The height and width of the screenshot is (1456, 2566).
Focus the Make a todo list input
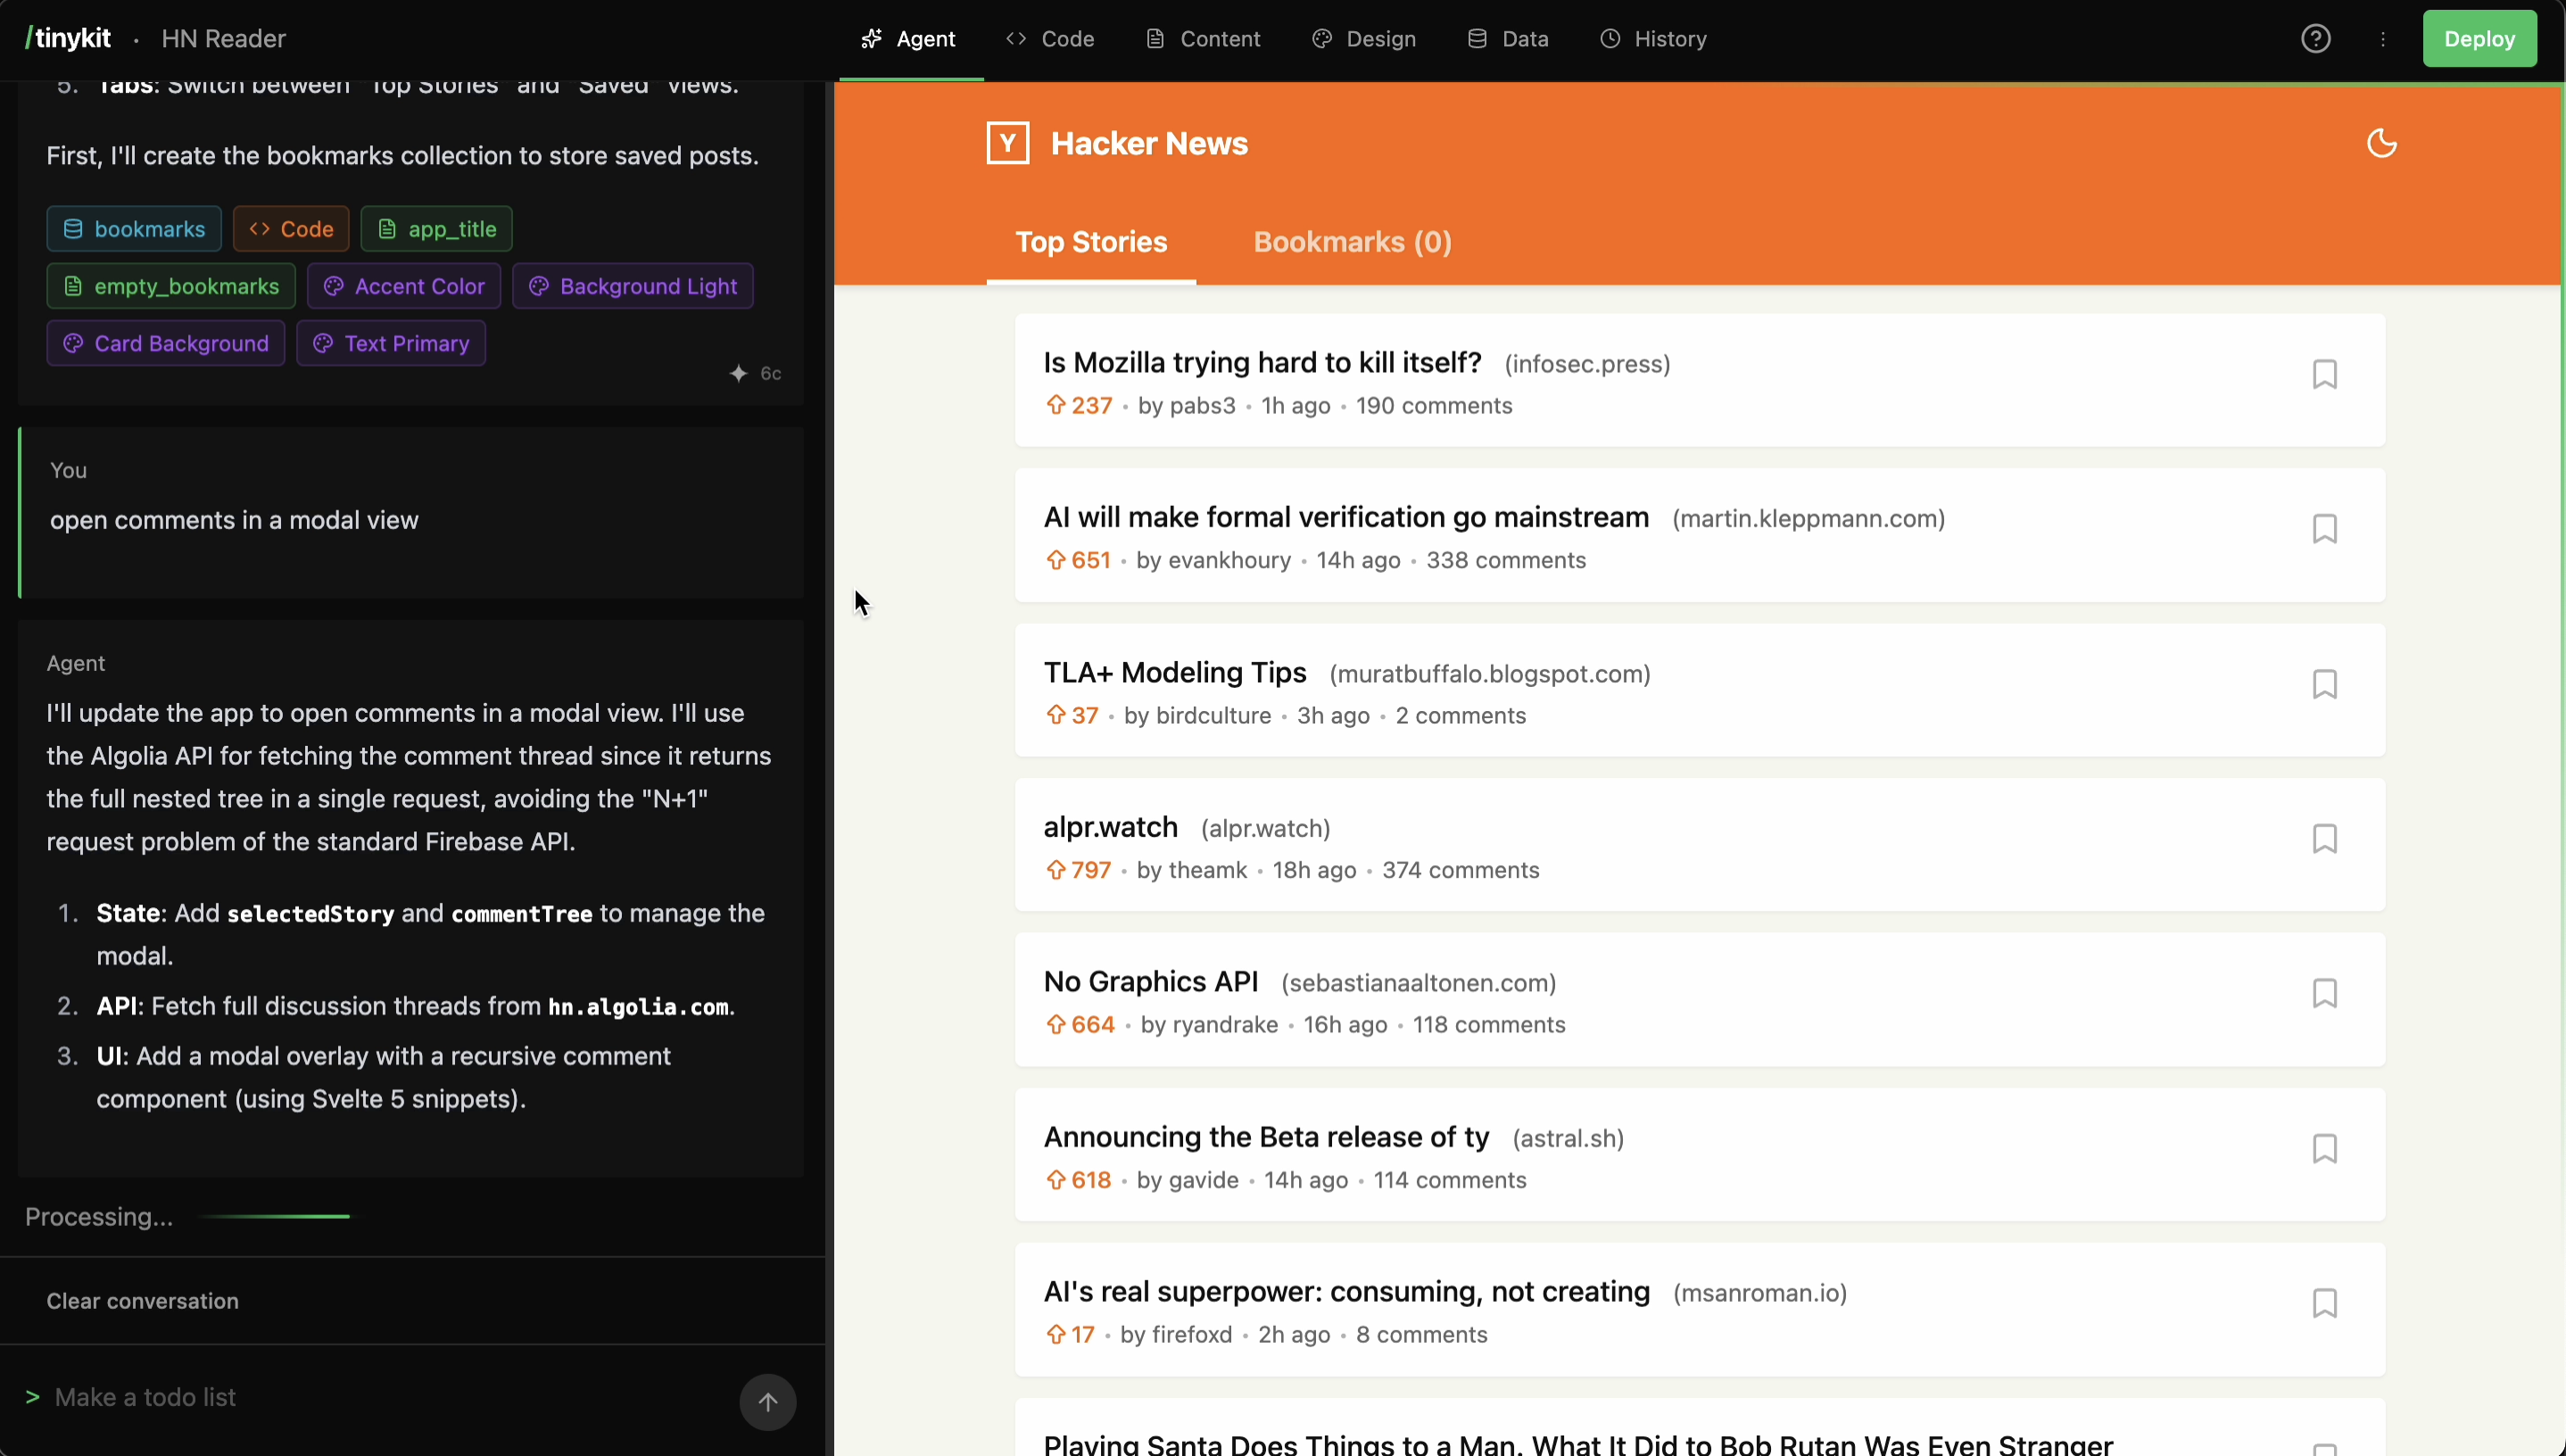(380, 1397)
